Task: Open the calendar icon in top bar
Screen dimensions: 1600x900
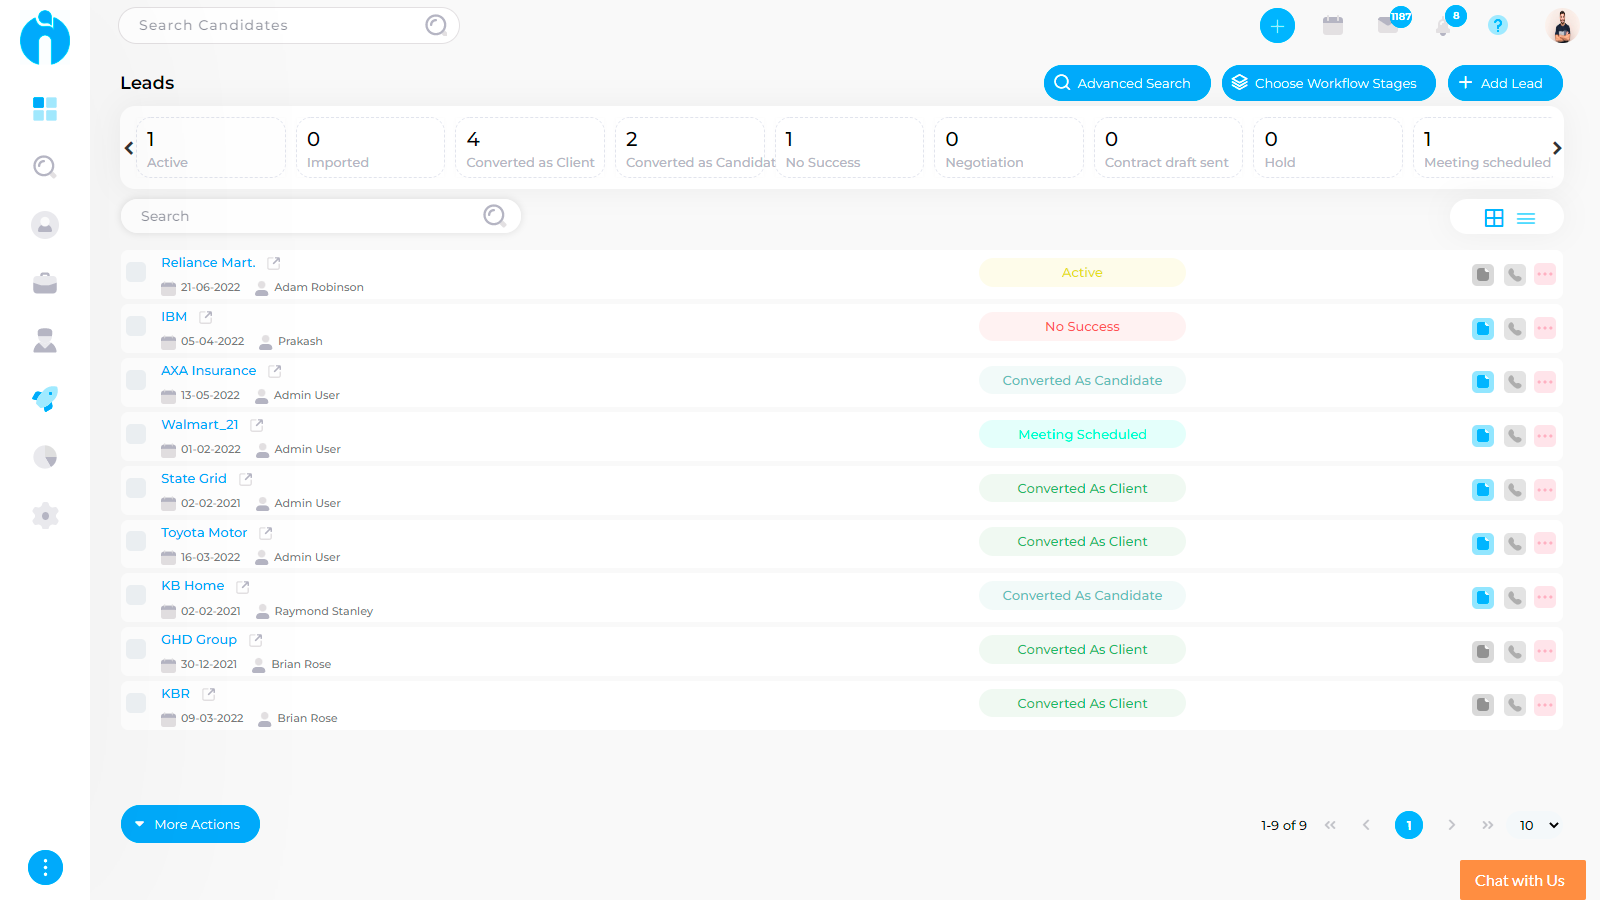Action: click(x=1333, y=26)
